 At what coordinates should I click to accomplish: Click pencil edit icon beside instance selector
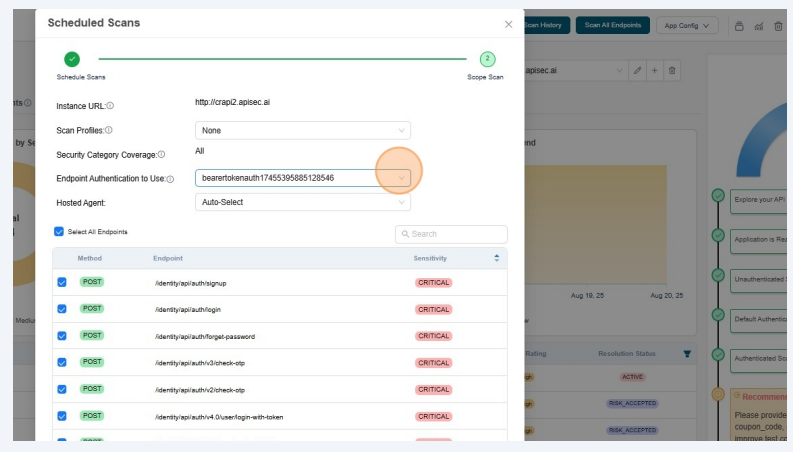pyautogui.click(x=638, y=71)
